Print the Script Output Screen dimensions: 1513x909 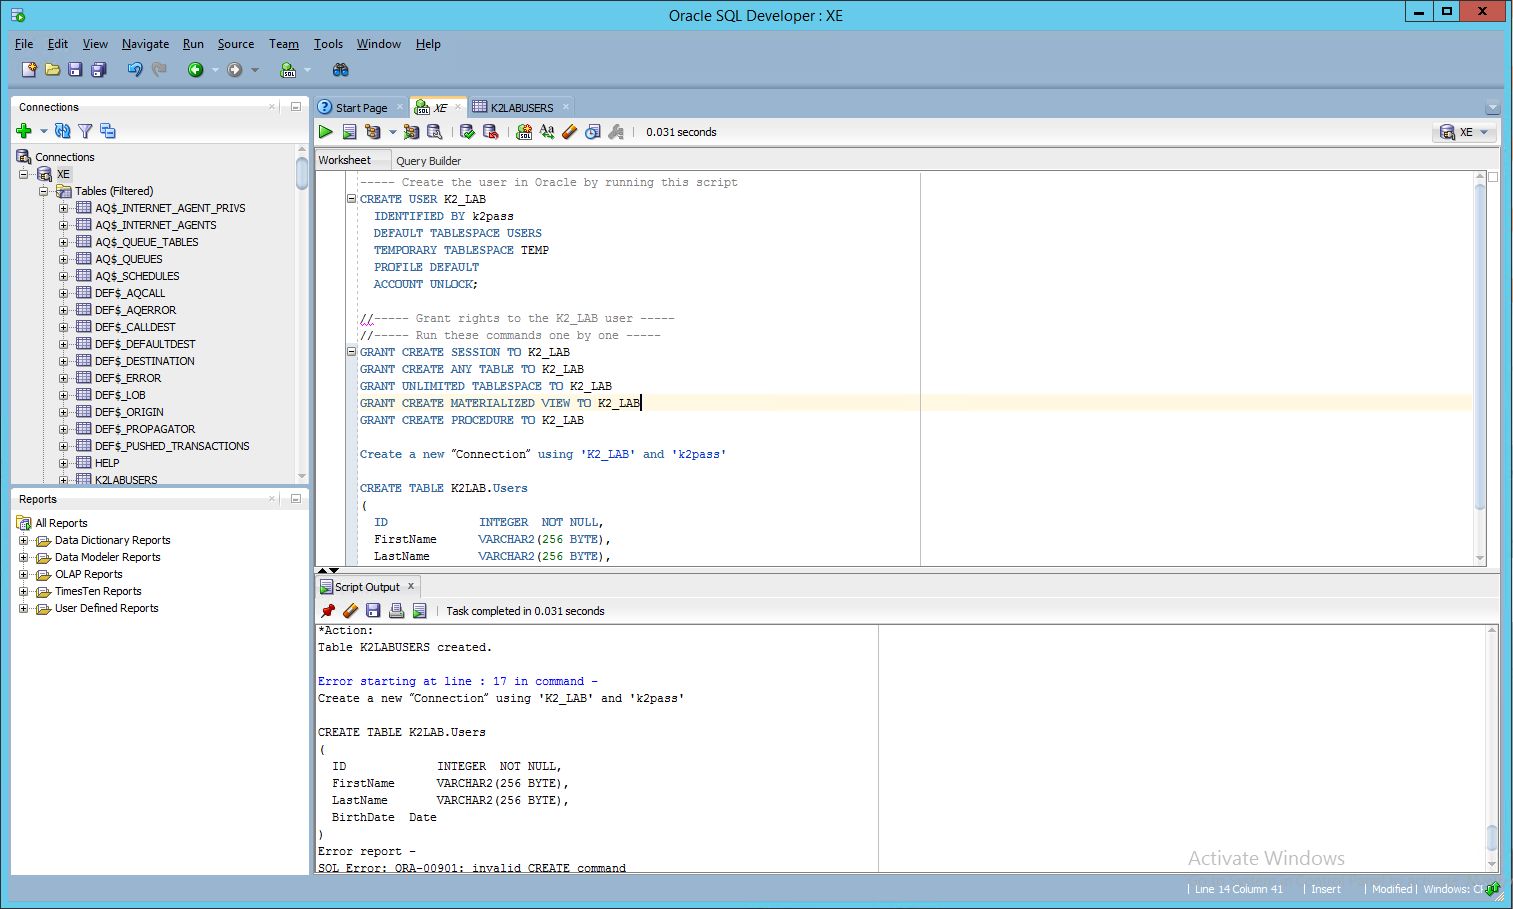click(x=396, y=611)
